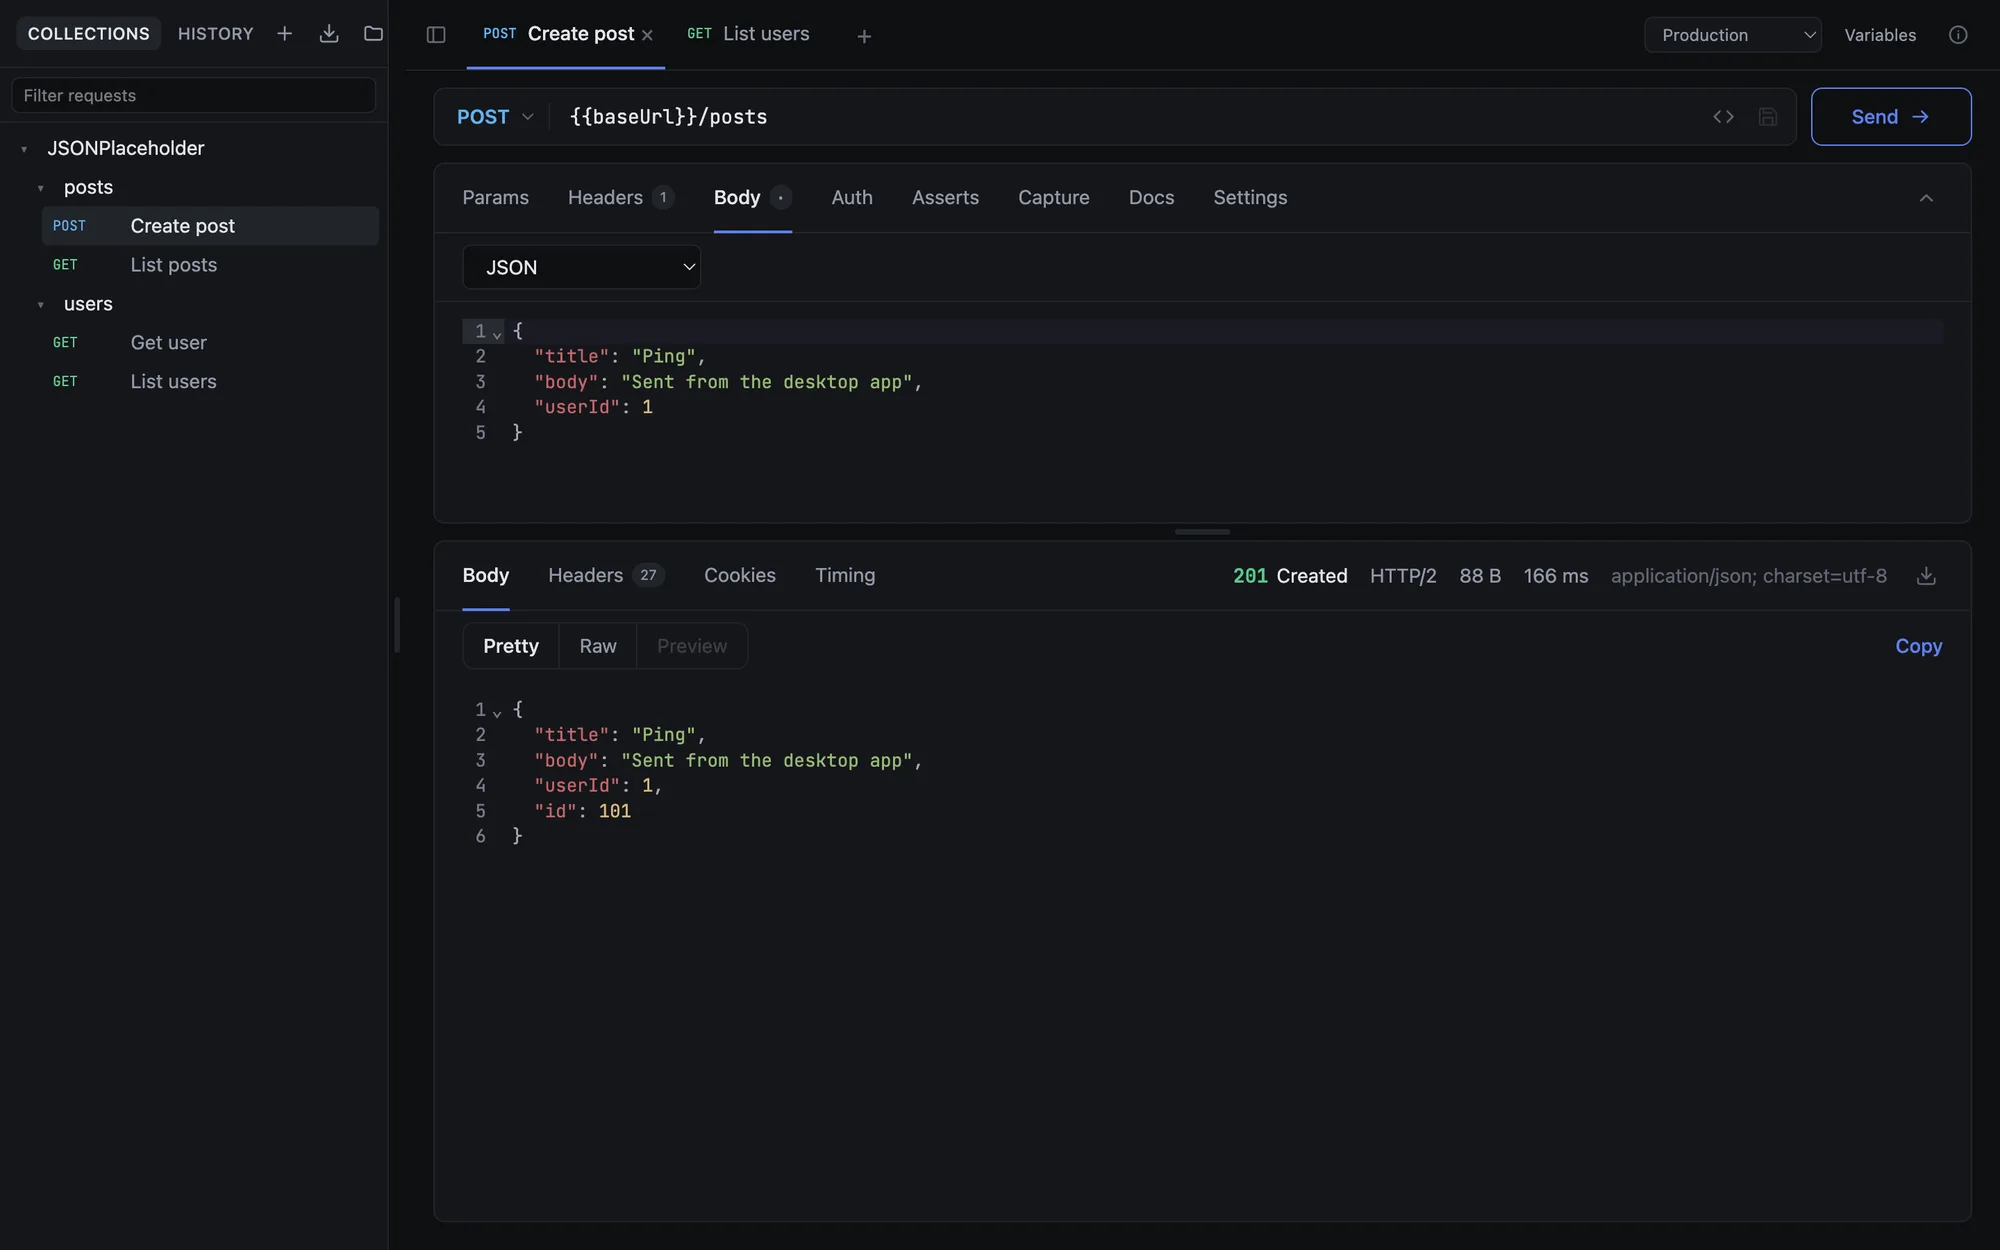Click the application/json; charset=utf-8 content type
Viewport: 2000px width, 1250px height.
click(1749, 576)
